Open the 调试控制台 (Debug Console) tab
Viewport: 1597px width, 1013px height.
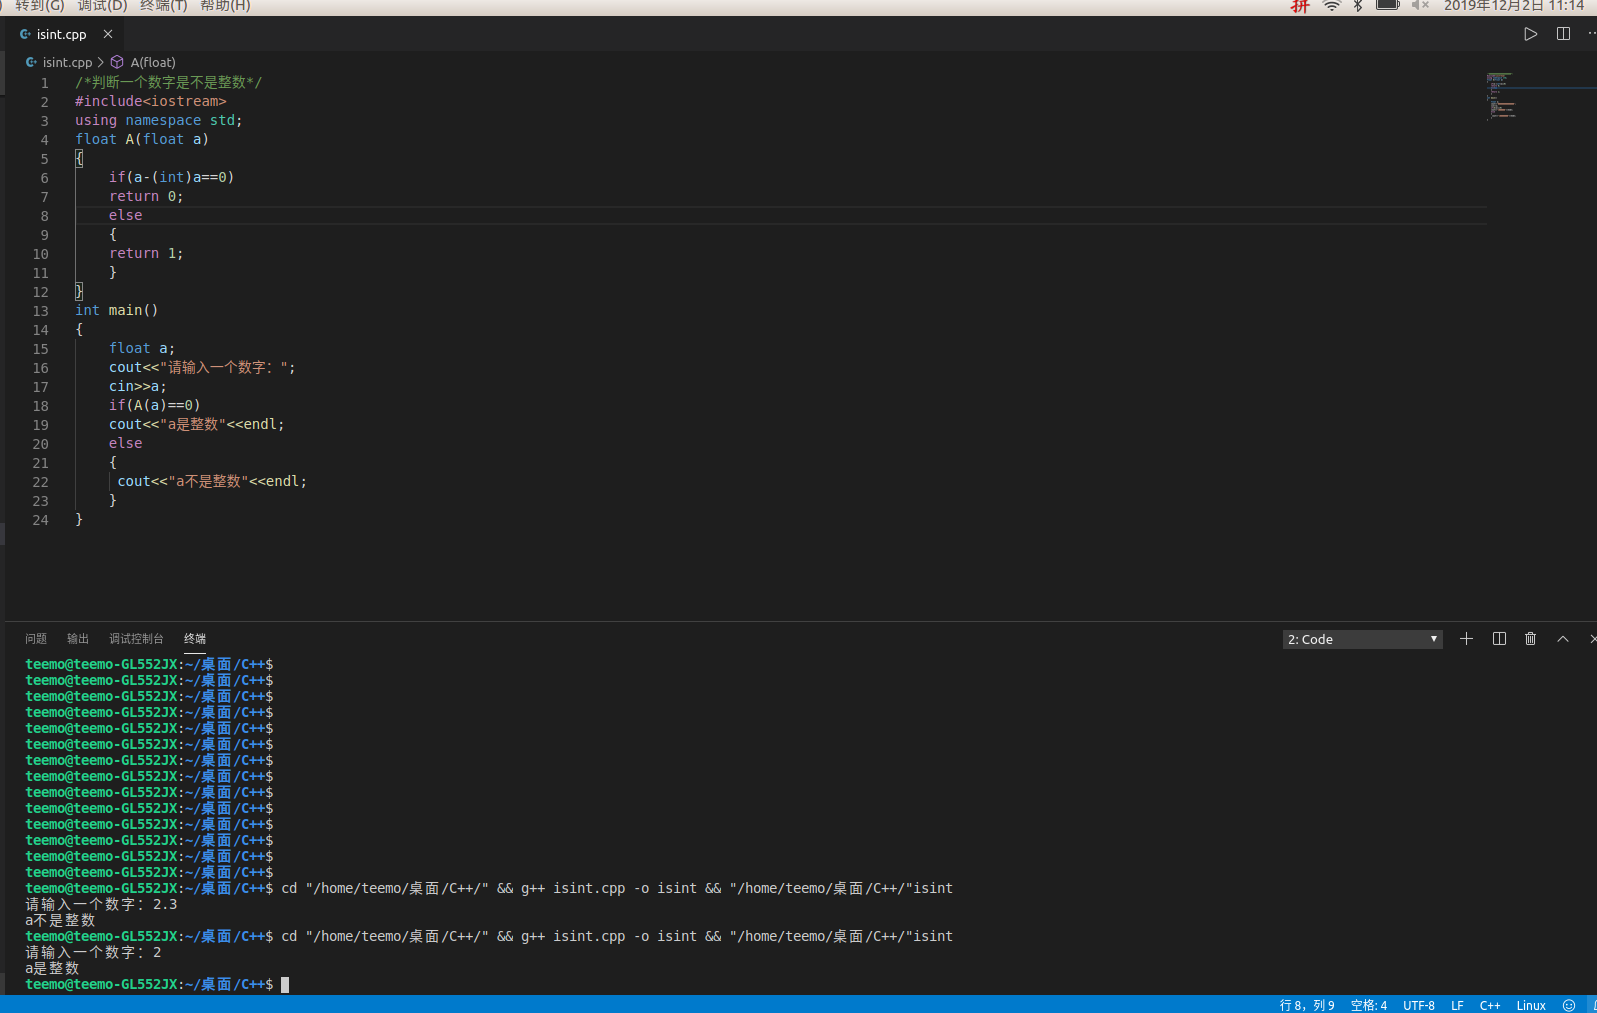coord(136,638)
